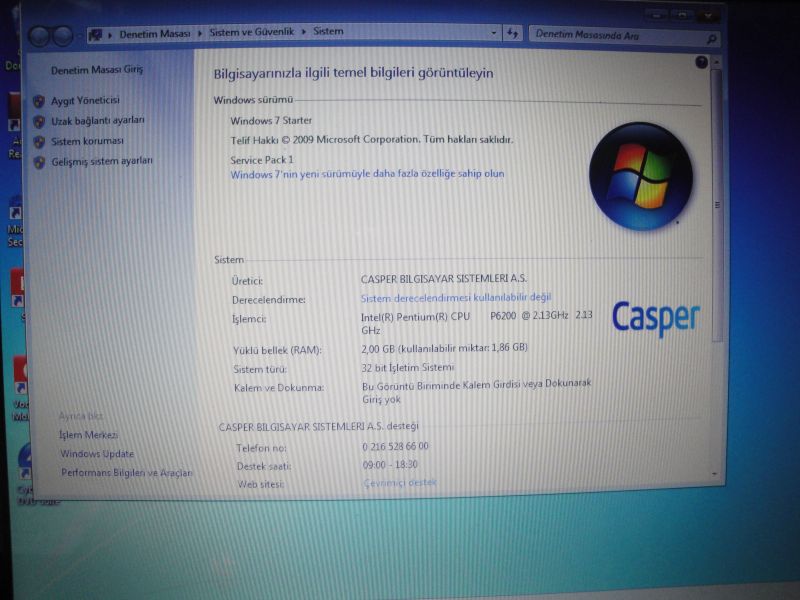Open Performans Bilgileri ve Araçları link

pyautogui.click(x=127, y=473)
